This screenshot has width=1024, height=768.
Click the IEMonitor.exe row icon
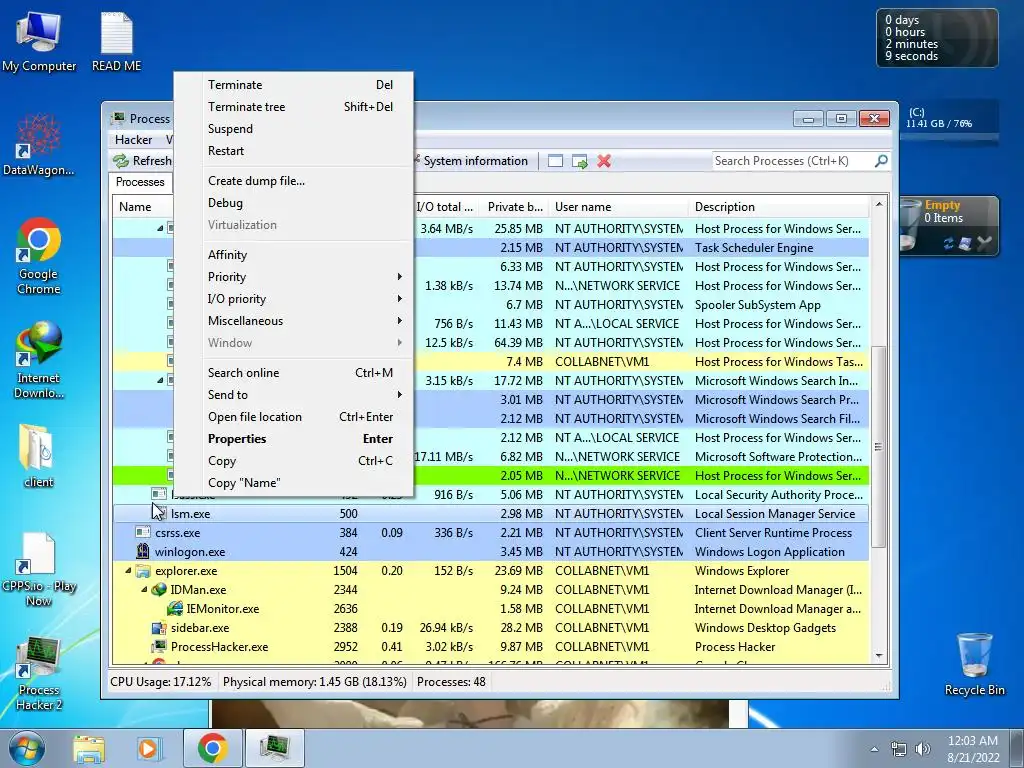(x=174, y=609)
